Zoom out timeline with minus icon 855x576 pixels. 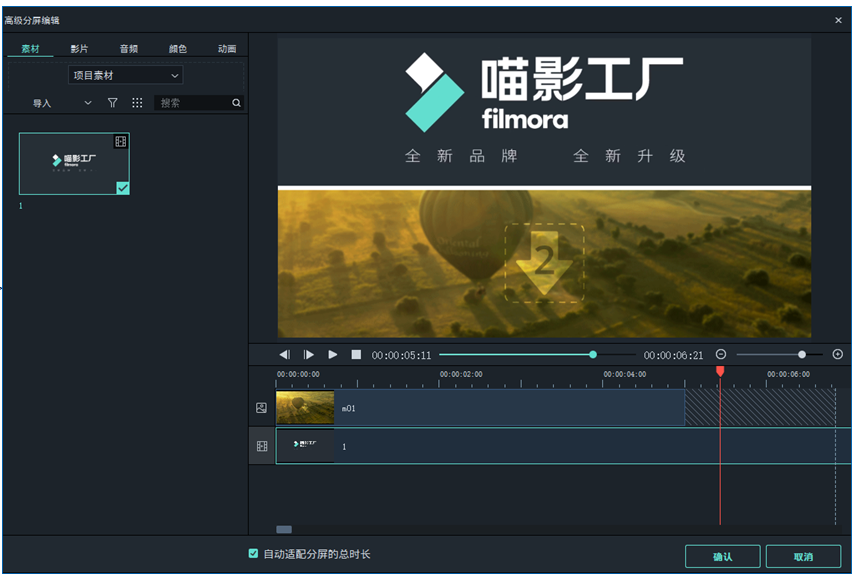tap(721, 355)
